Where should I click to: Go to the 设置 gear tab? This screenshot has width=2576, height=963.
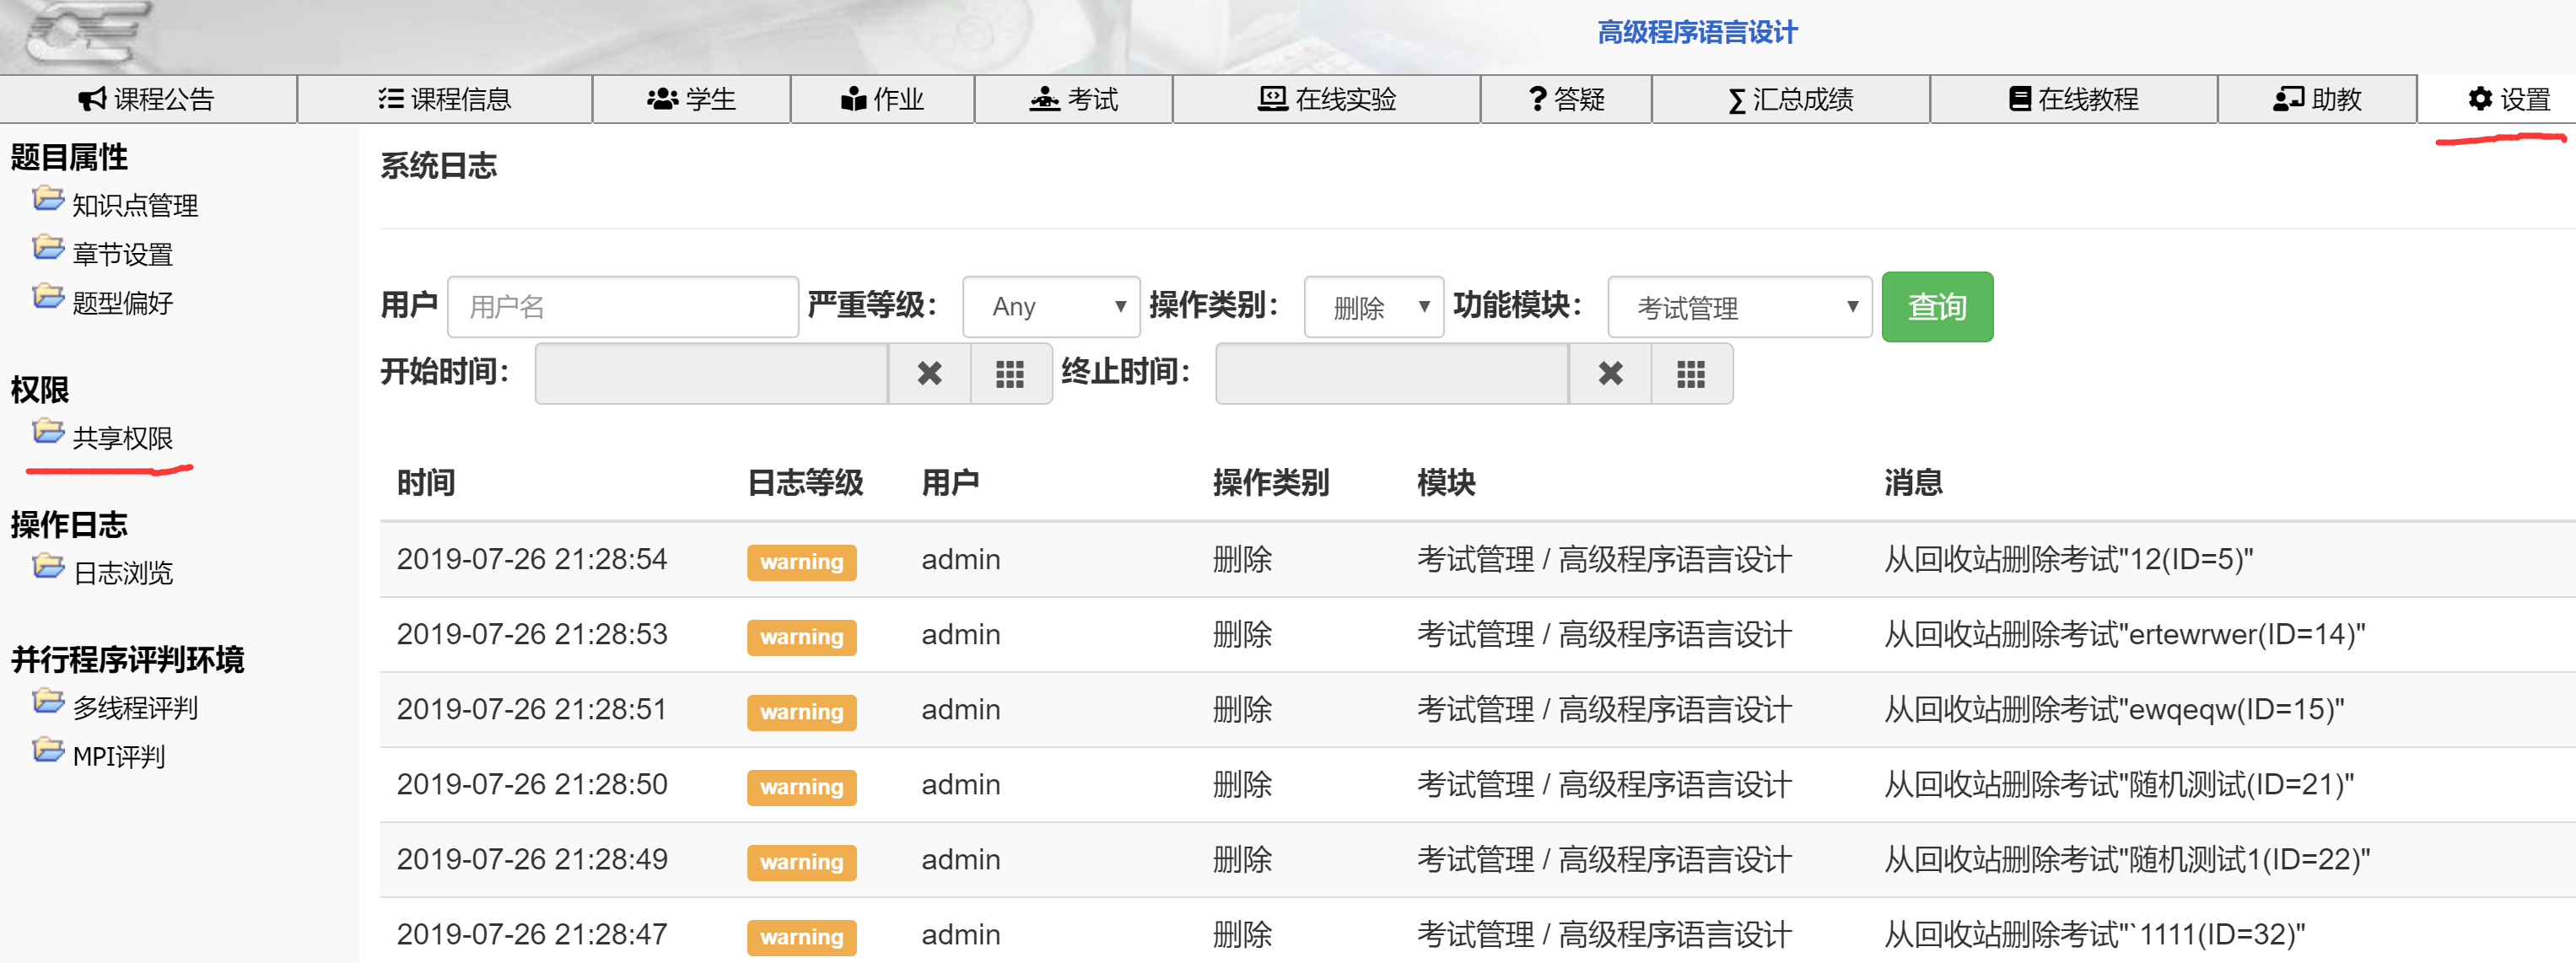click(x=2509, y=99)
